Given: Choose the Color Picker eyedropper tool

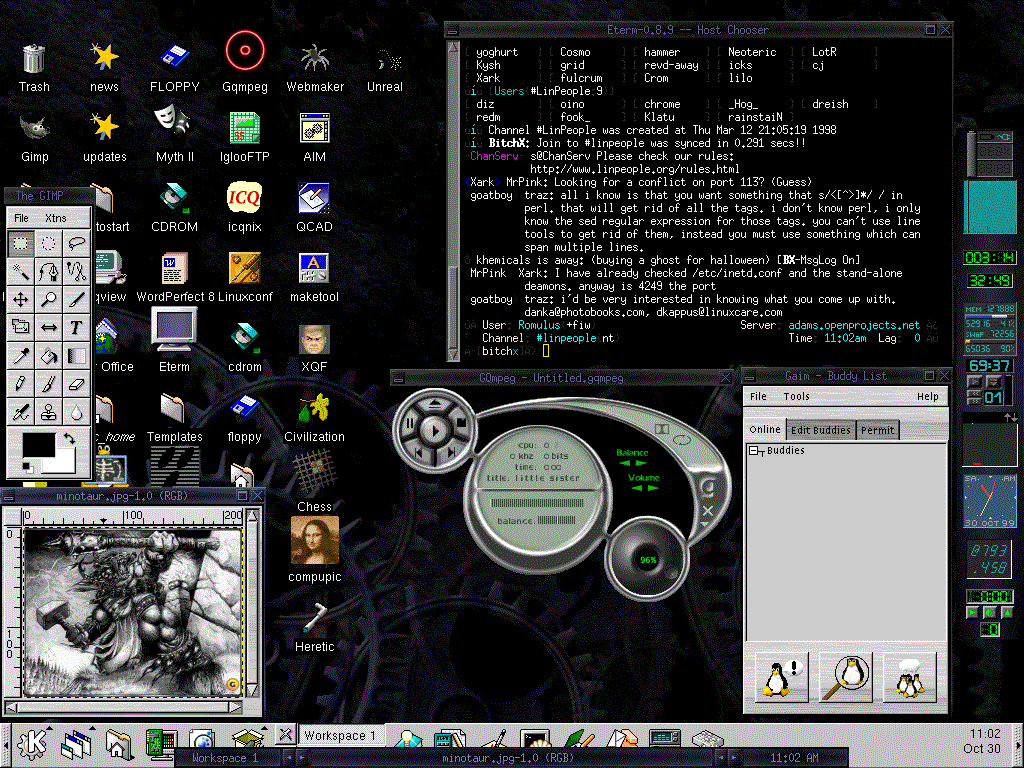Looking at the screenshot, I should (20, 355).
